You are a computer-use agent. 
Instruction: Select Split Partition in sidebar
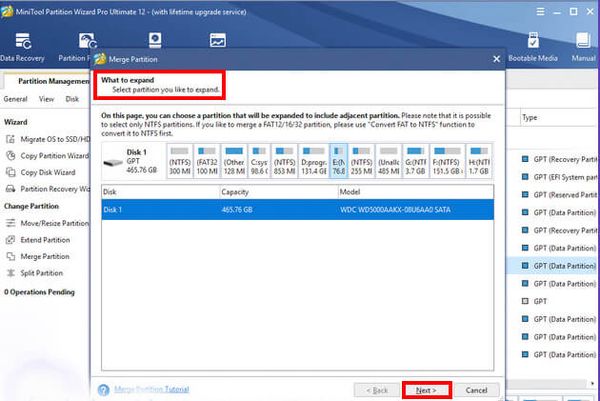[x=42, y=273]
